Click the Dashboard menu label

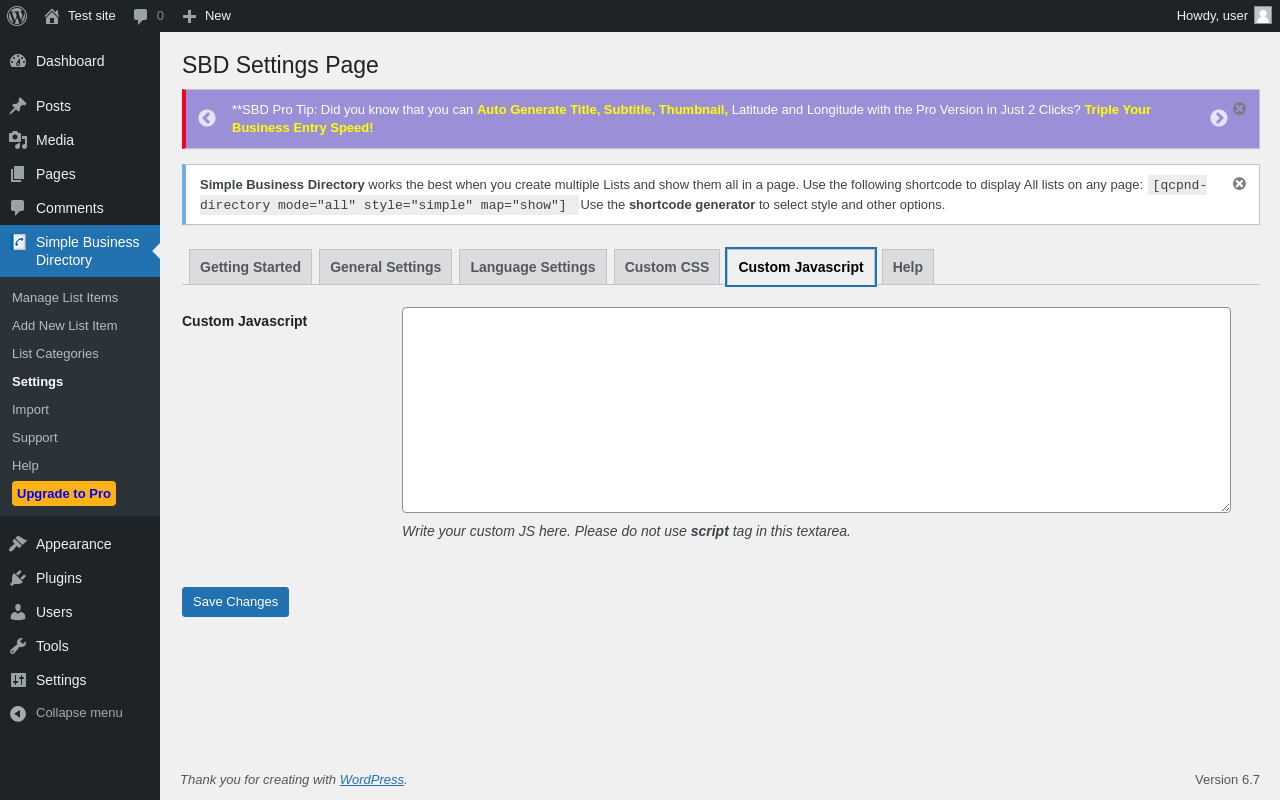[70, 61]
